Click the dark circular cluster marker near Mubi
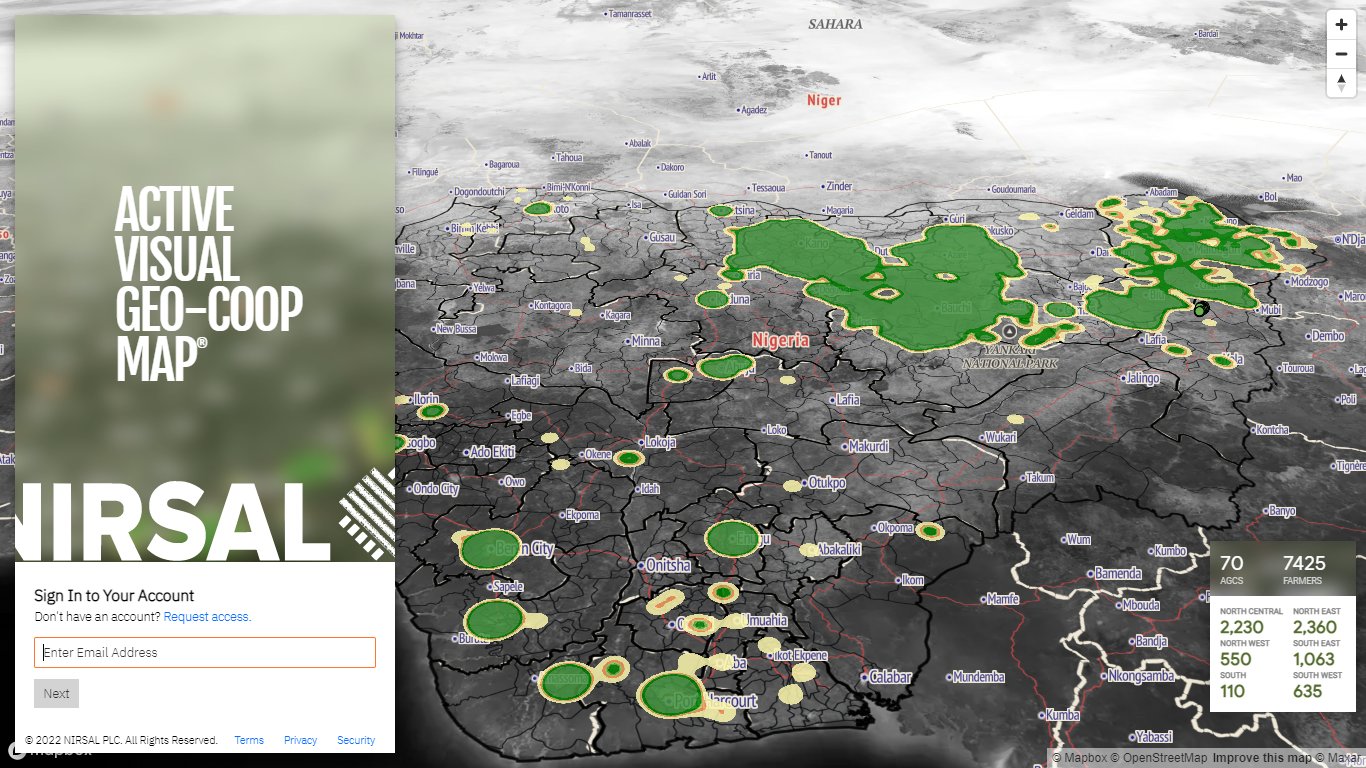This screenshot has width=1366, height=768. tap(1199, 309)
